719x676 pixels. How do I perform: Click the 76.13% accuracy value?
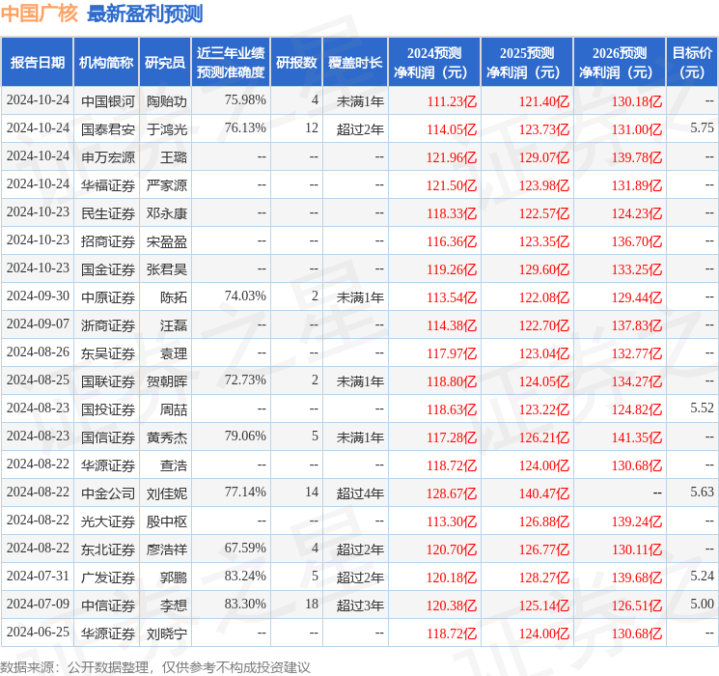point(245,127)
